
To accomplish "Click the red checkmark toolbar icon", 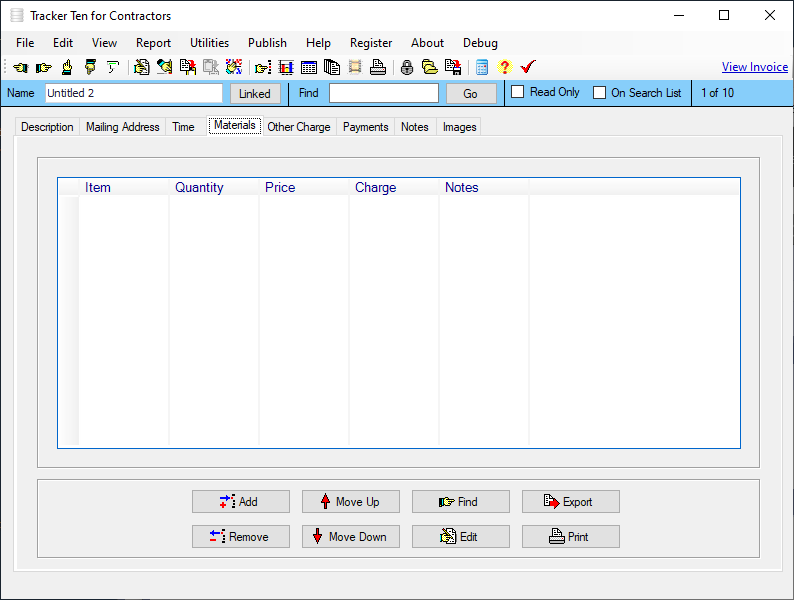I will tap(528, 67).
